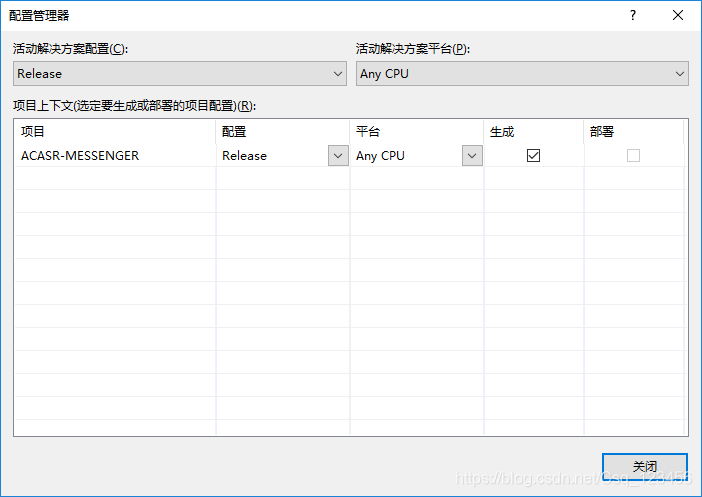This screenshot has height=497, width=702.
Task: Close the 配置管理器 dialog with the X
Action: click(678, 15)
